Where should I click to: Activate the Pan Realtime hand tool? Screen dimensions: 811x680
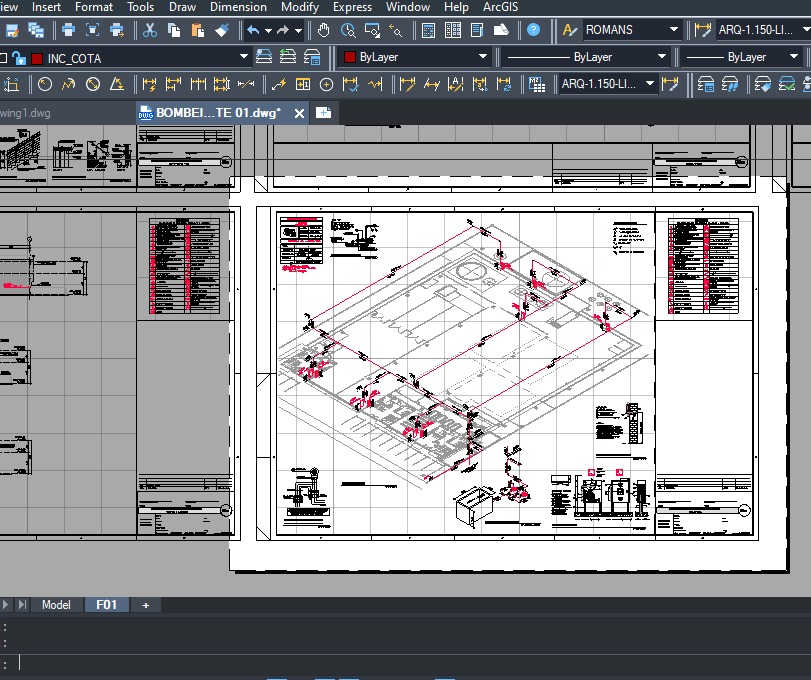pos(322,30)
